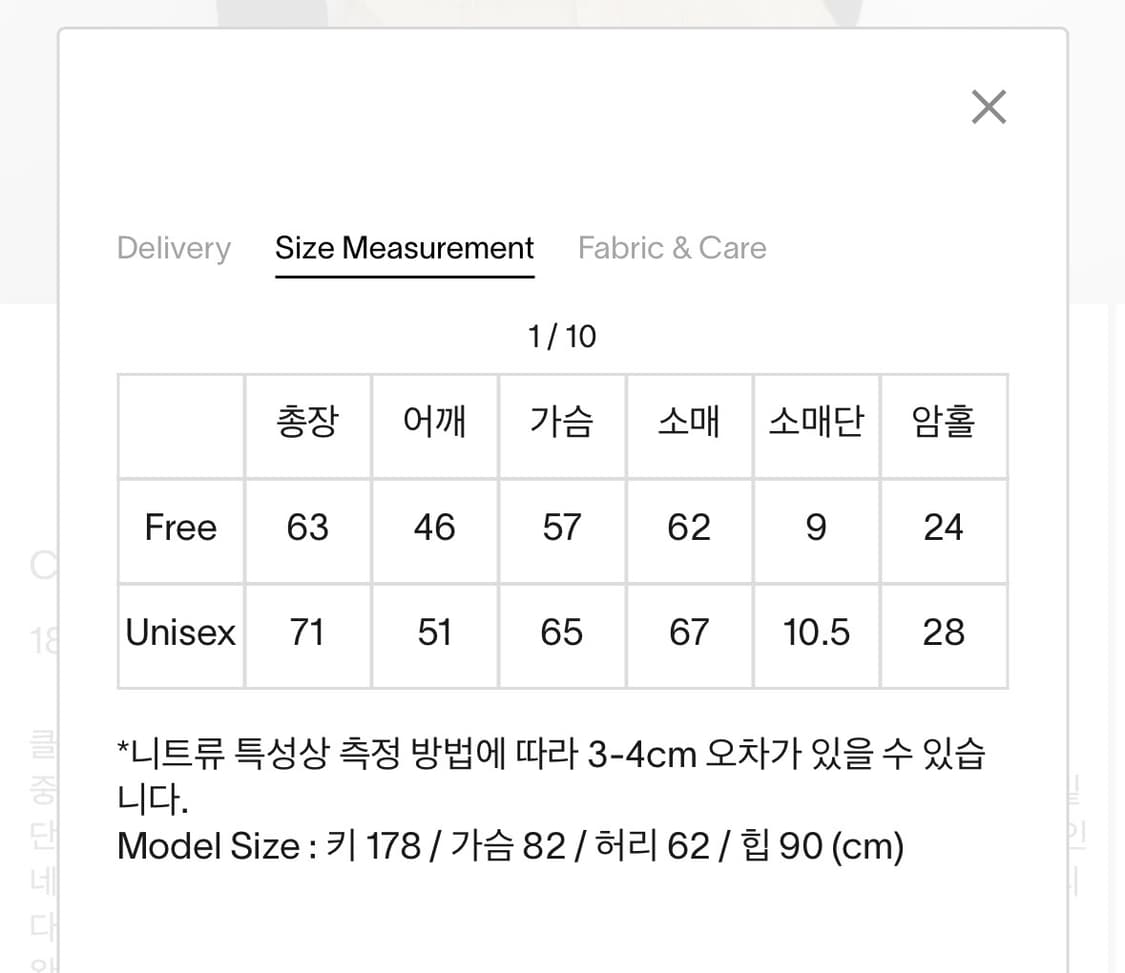
Task: Click the 가슴 column header
Action: point(562,423)
